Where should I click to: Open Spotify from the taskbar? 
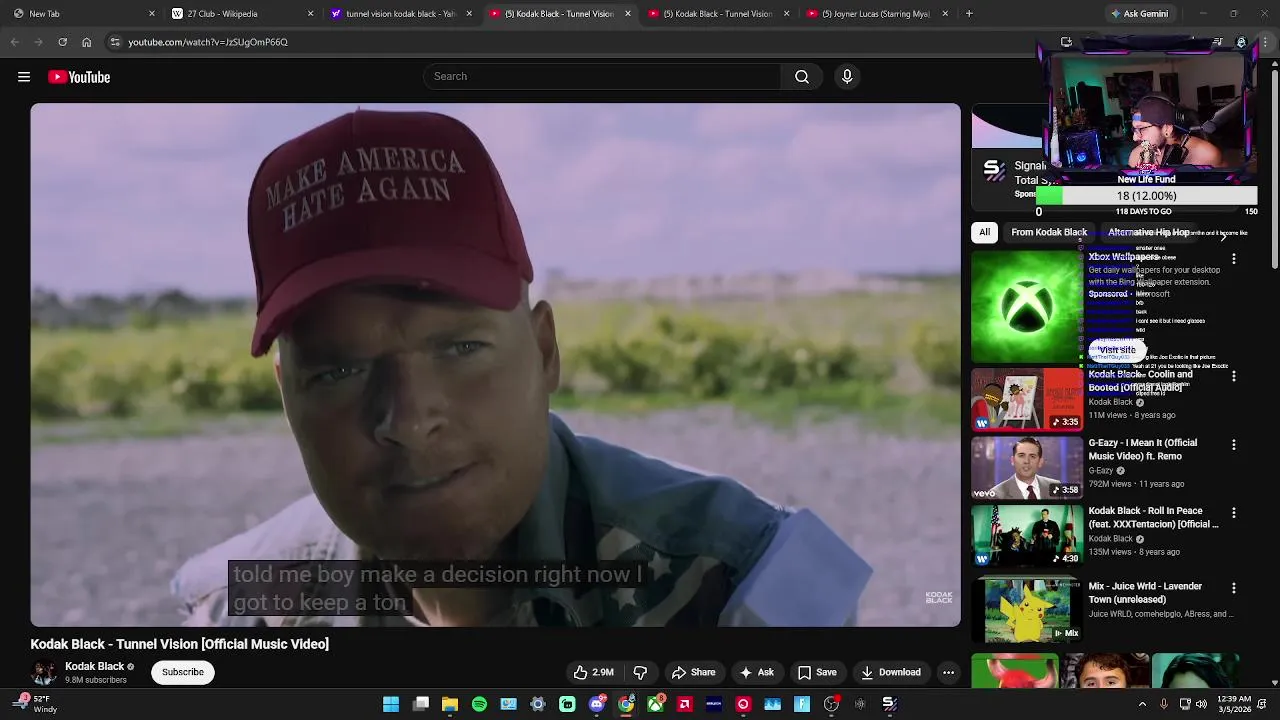pos(479,704)
